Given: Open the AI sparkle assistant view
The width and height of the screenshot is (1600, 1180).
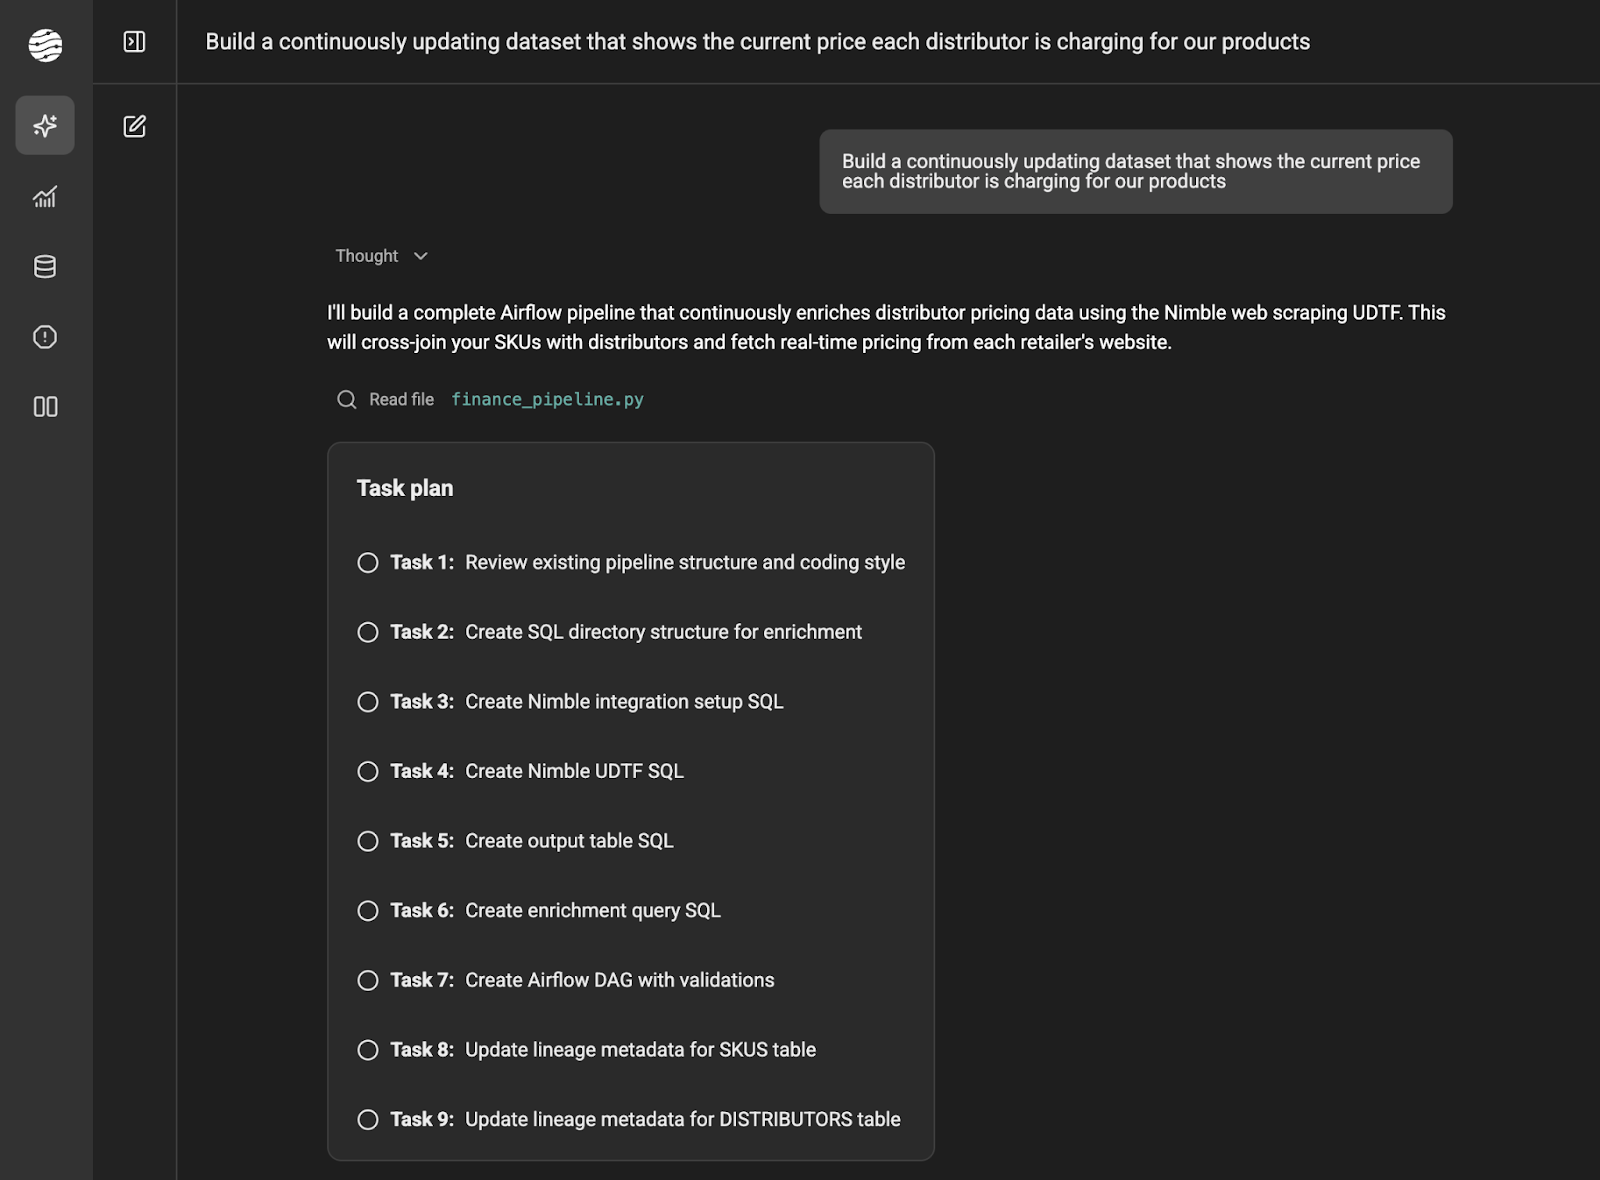Looking at the screenshot, I should [45, 126].
